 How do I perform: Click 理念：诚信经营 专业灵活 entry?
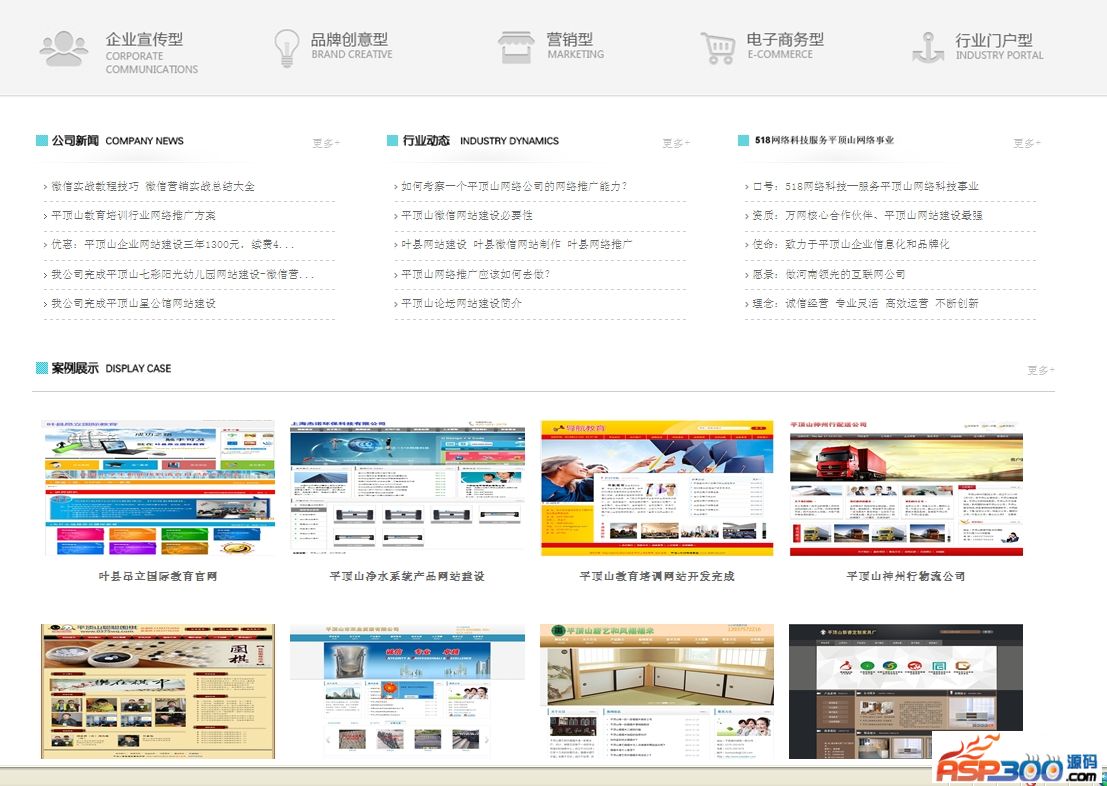pos(865,303)
